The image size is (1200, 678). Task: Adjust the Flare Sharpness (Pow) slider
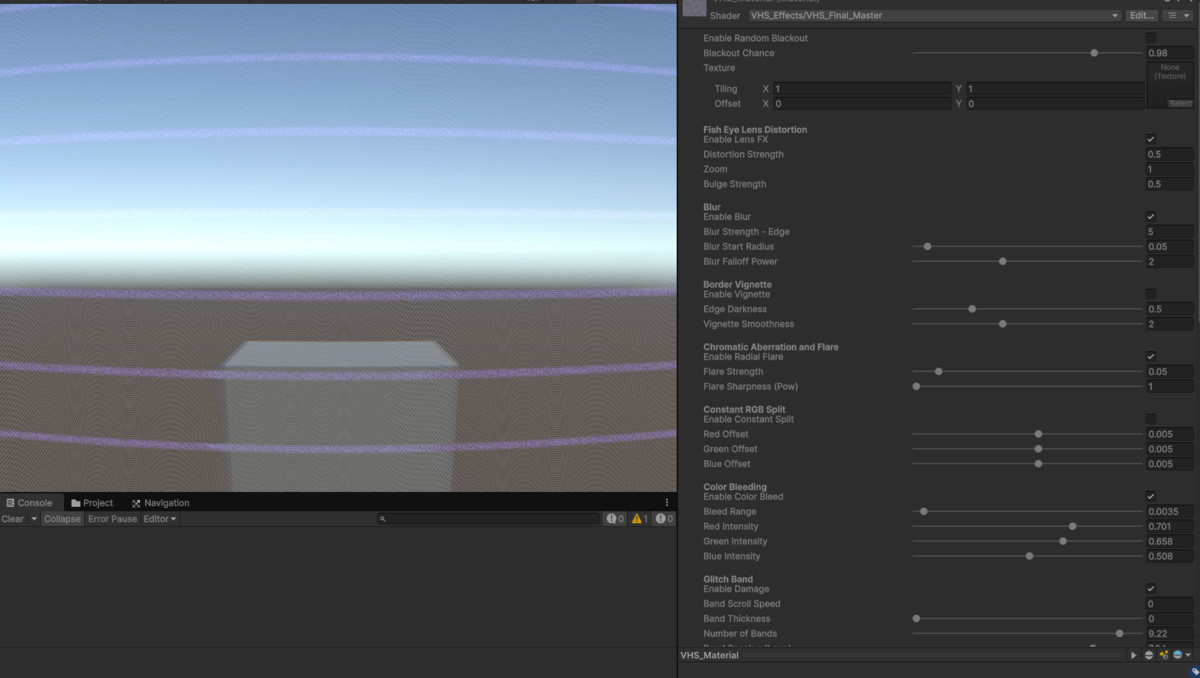(1027, 387)
